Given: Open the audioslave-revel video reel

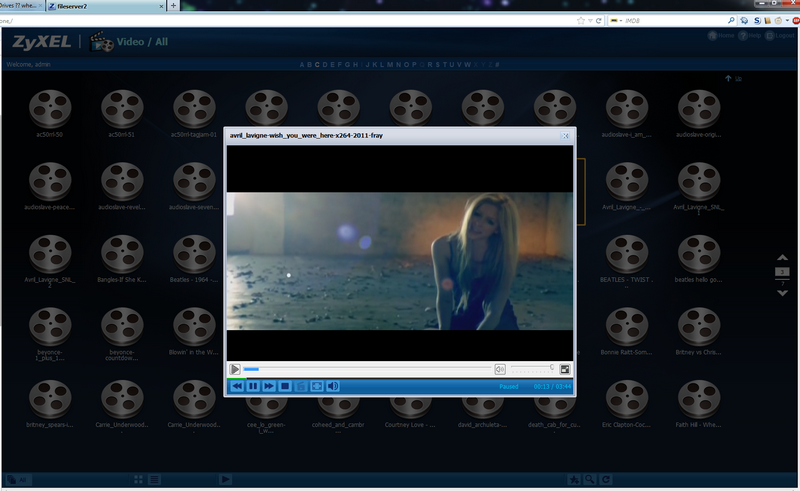Looking at the screenshot, I should [x=121, y=182].
